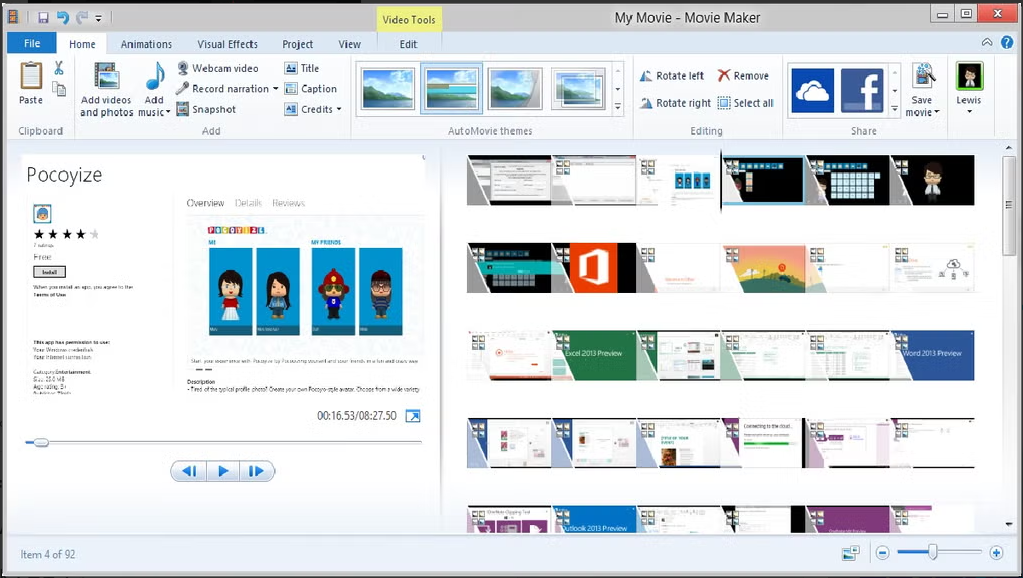Open the Lewis account avatar
The image size is (1023, 578).
click(x=969, y=76)
